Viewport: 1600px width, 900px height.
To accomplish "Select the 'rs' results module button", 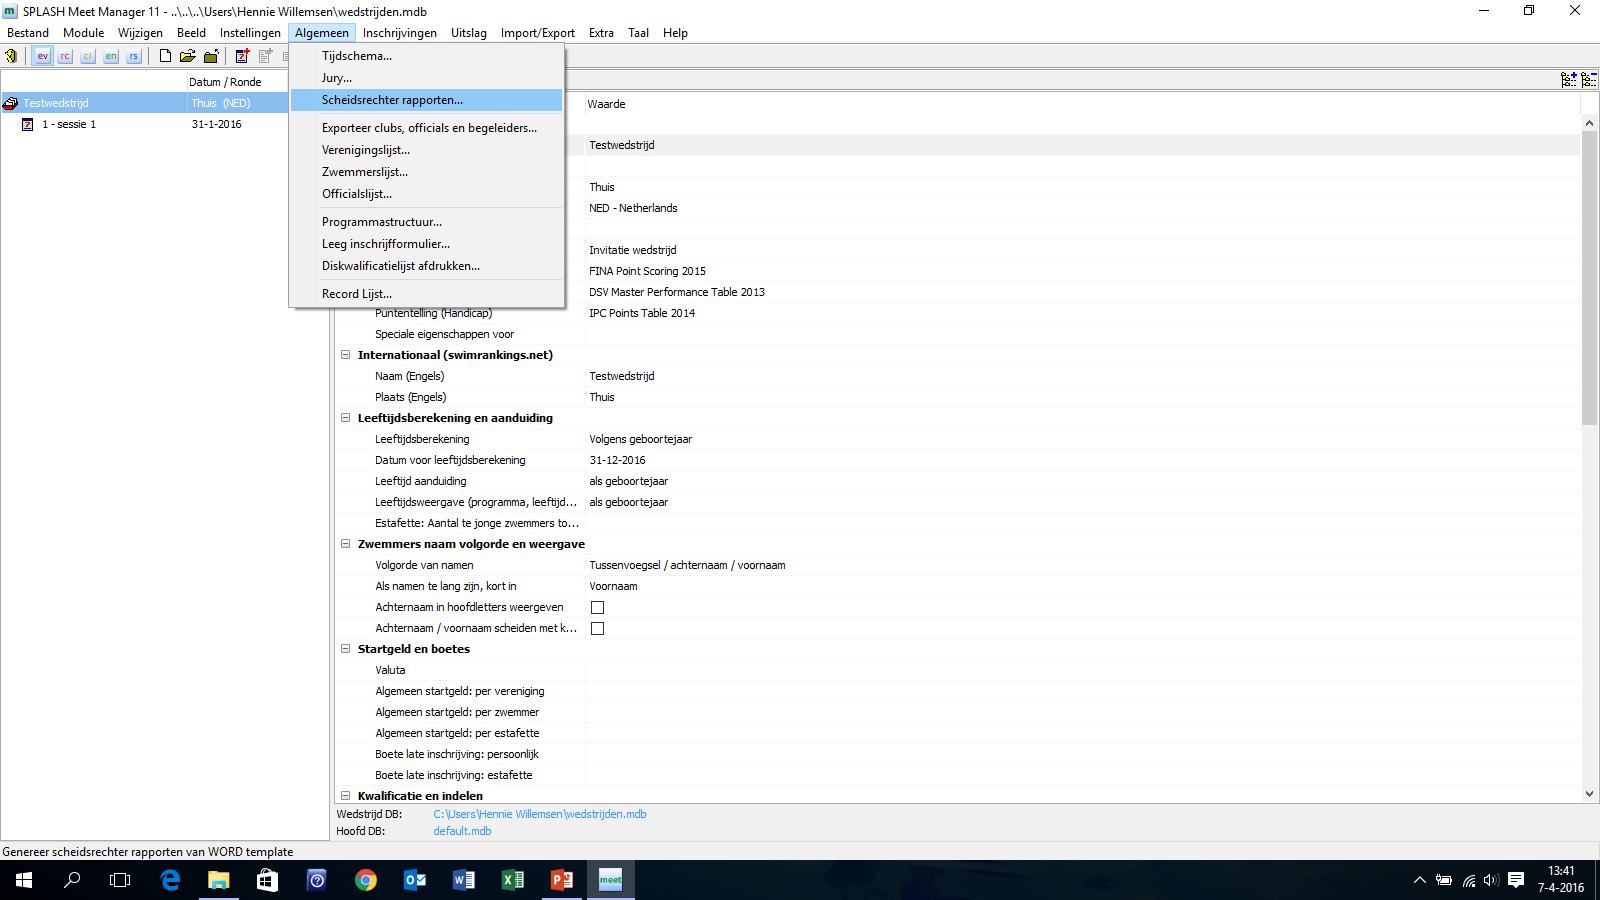I will (134, 56).
